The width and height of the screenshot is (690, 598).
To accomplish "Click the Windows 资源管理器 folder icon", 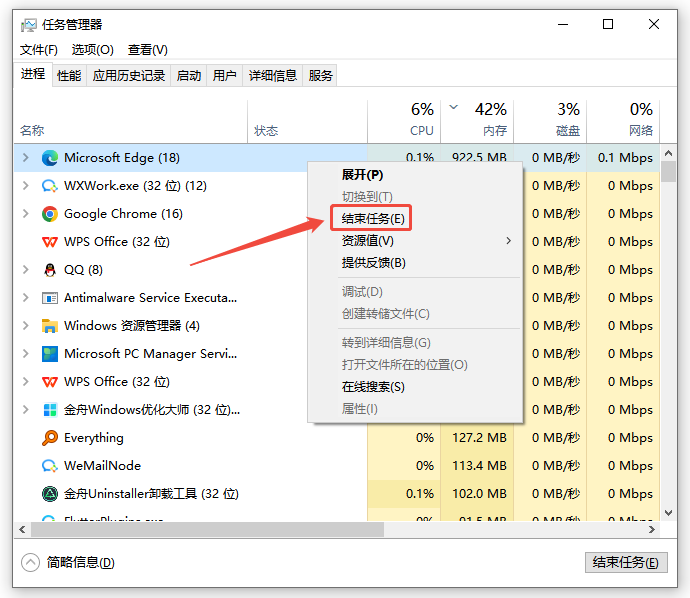I will click(x=50, y=326).
